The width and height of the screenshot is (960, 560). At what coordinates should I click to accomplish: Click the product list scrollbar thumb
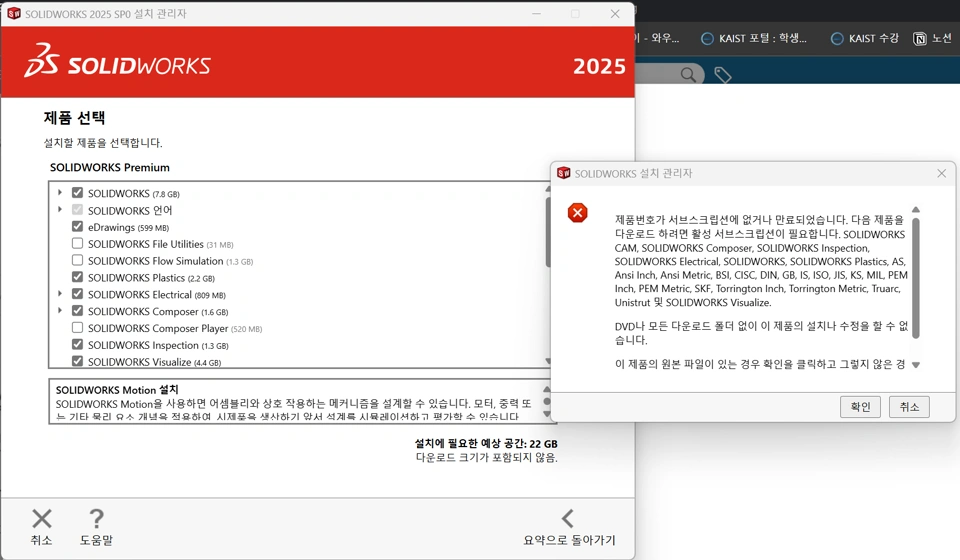548,232
